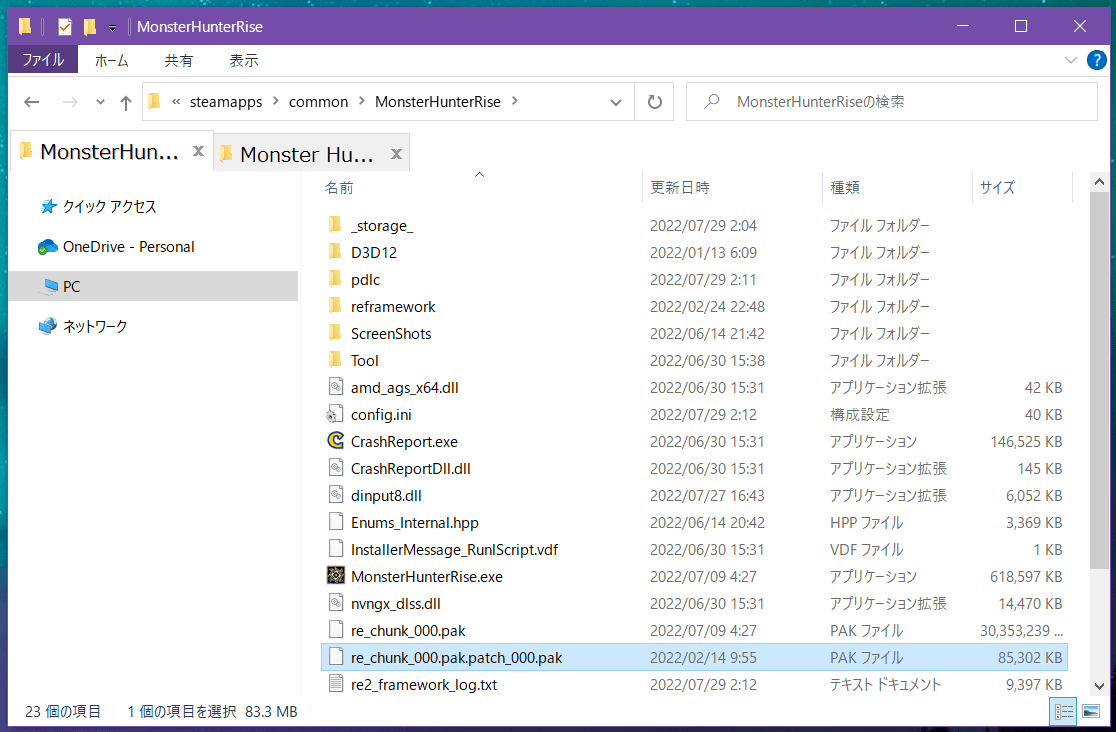Select the ScreenShots folder icon
This screenshot has height=732, width=1116.
pos(335,333)
